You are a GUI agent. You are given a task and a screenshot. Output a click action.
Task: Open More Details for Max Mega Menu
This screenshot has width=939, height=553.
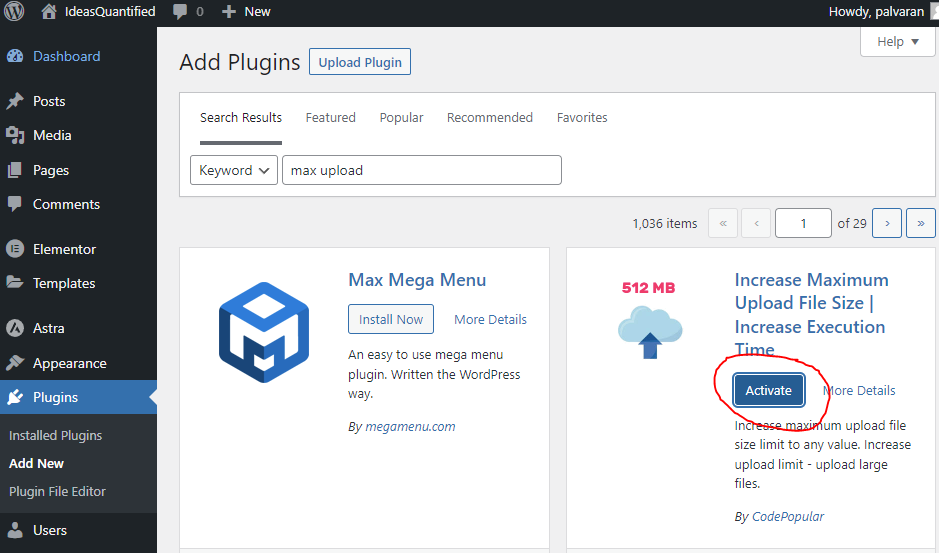[490, 319]
